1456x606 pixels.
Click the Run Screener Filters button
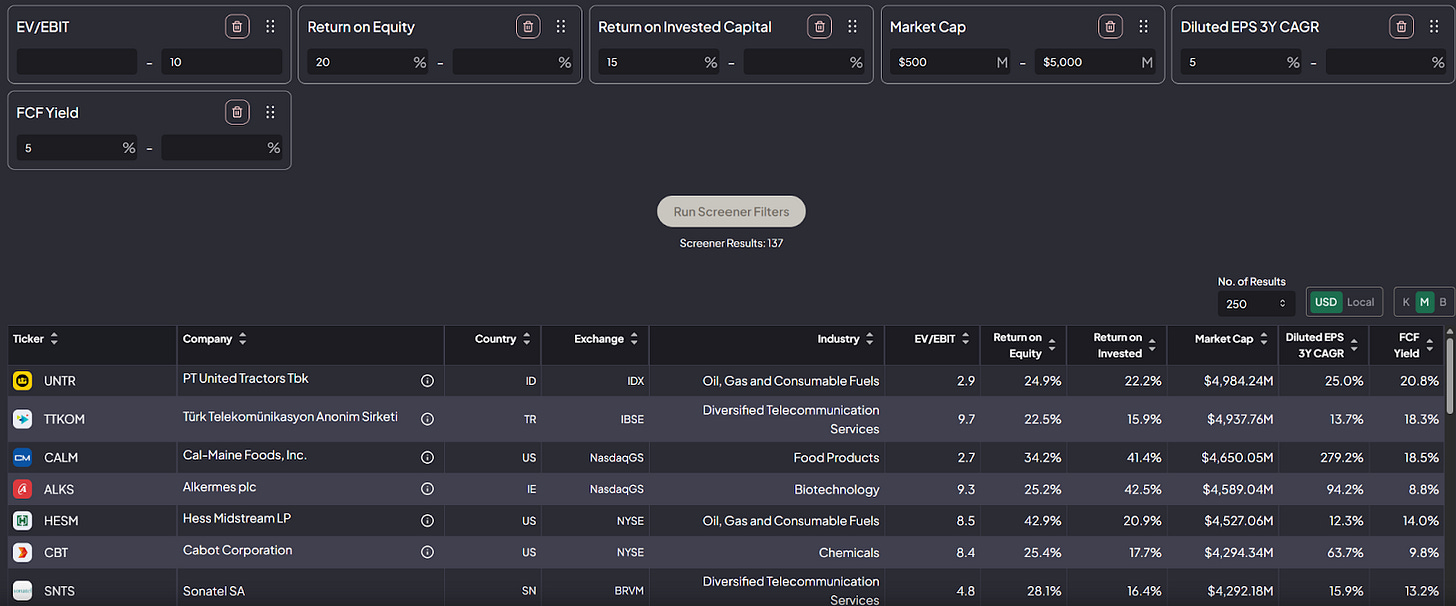[x=731, y=211]
